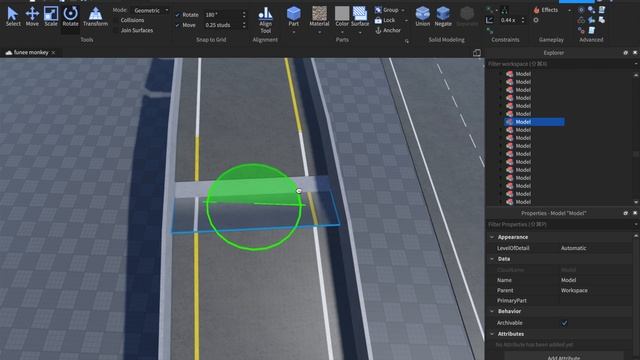
Task: Activate the Rotate tool
Action: click(x=70, y=17)
